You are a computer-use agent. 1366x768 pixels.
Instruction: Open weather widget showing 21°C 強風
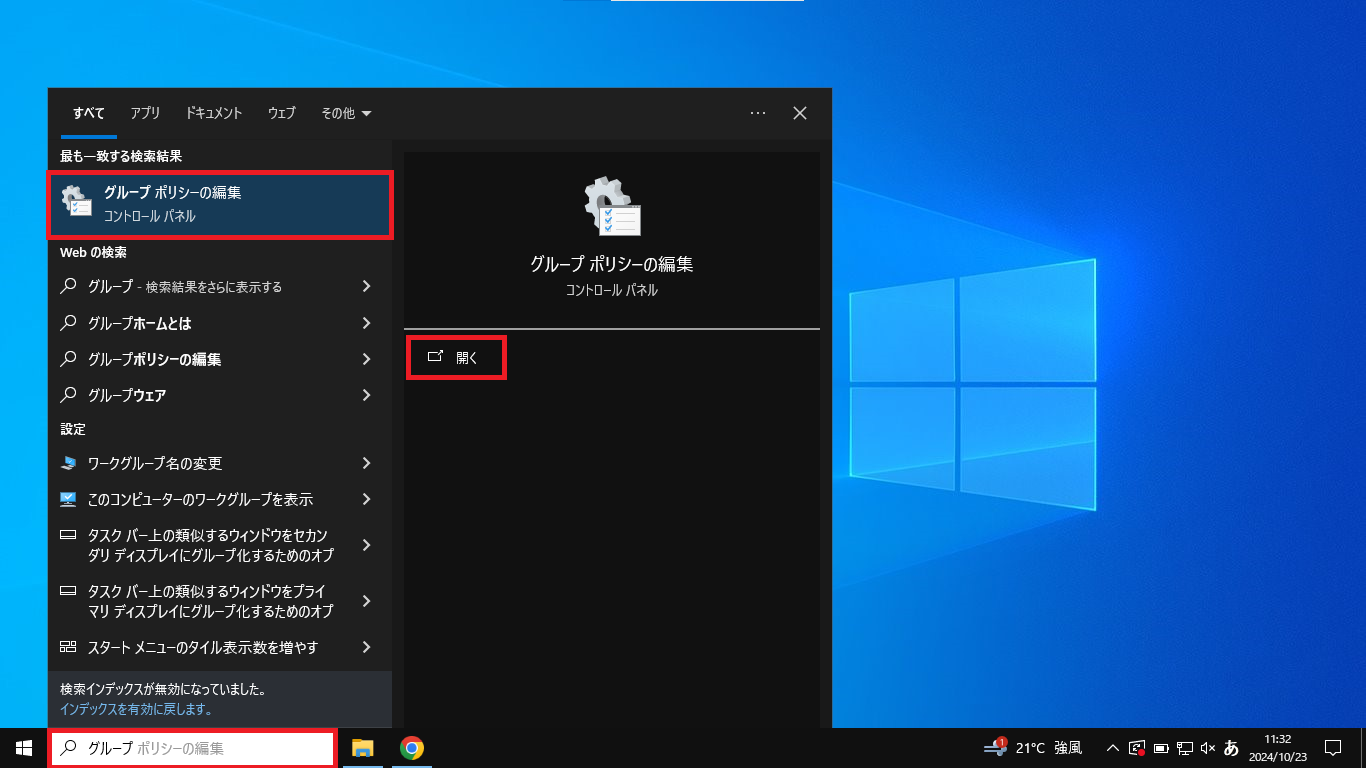tap(1033, 748)
